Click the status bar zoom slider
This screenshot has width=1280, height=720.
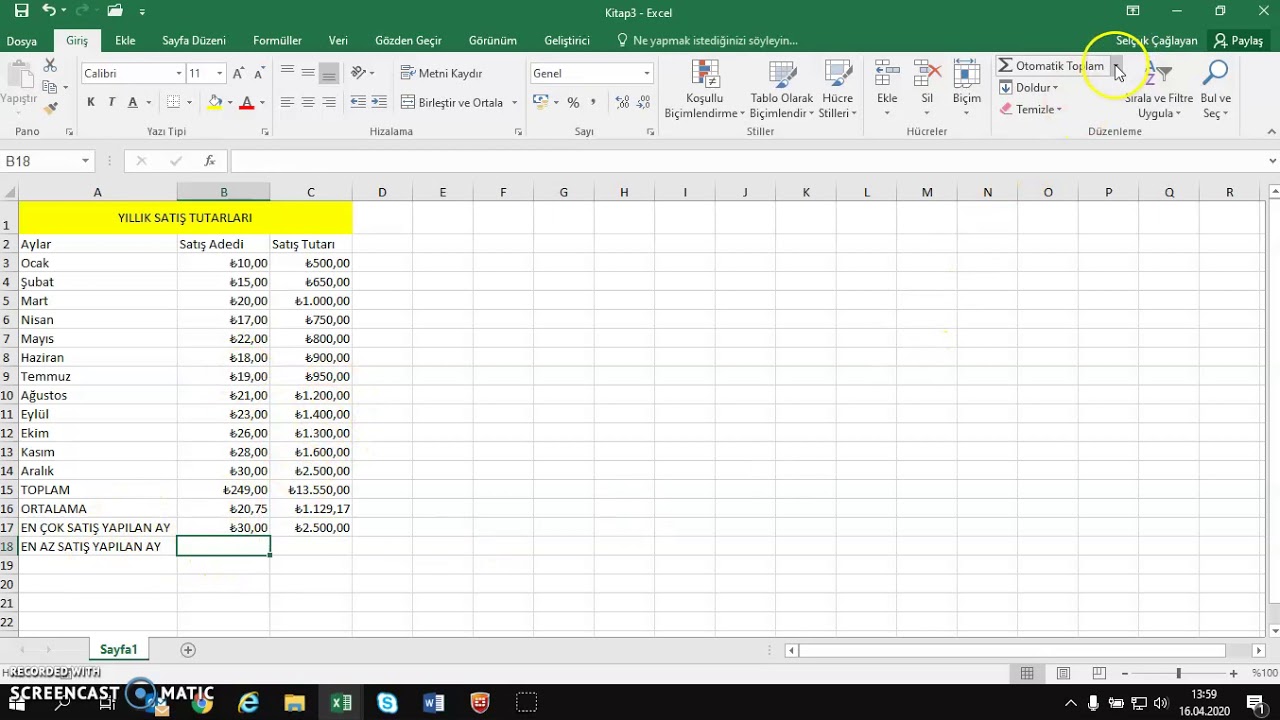1178,674
